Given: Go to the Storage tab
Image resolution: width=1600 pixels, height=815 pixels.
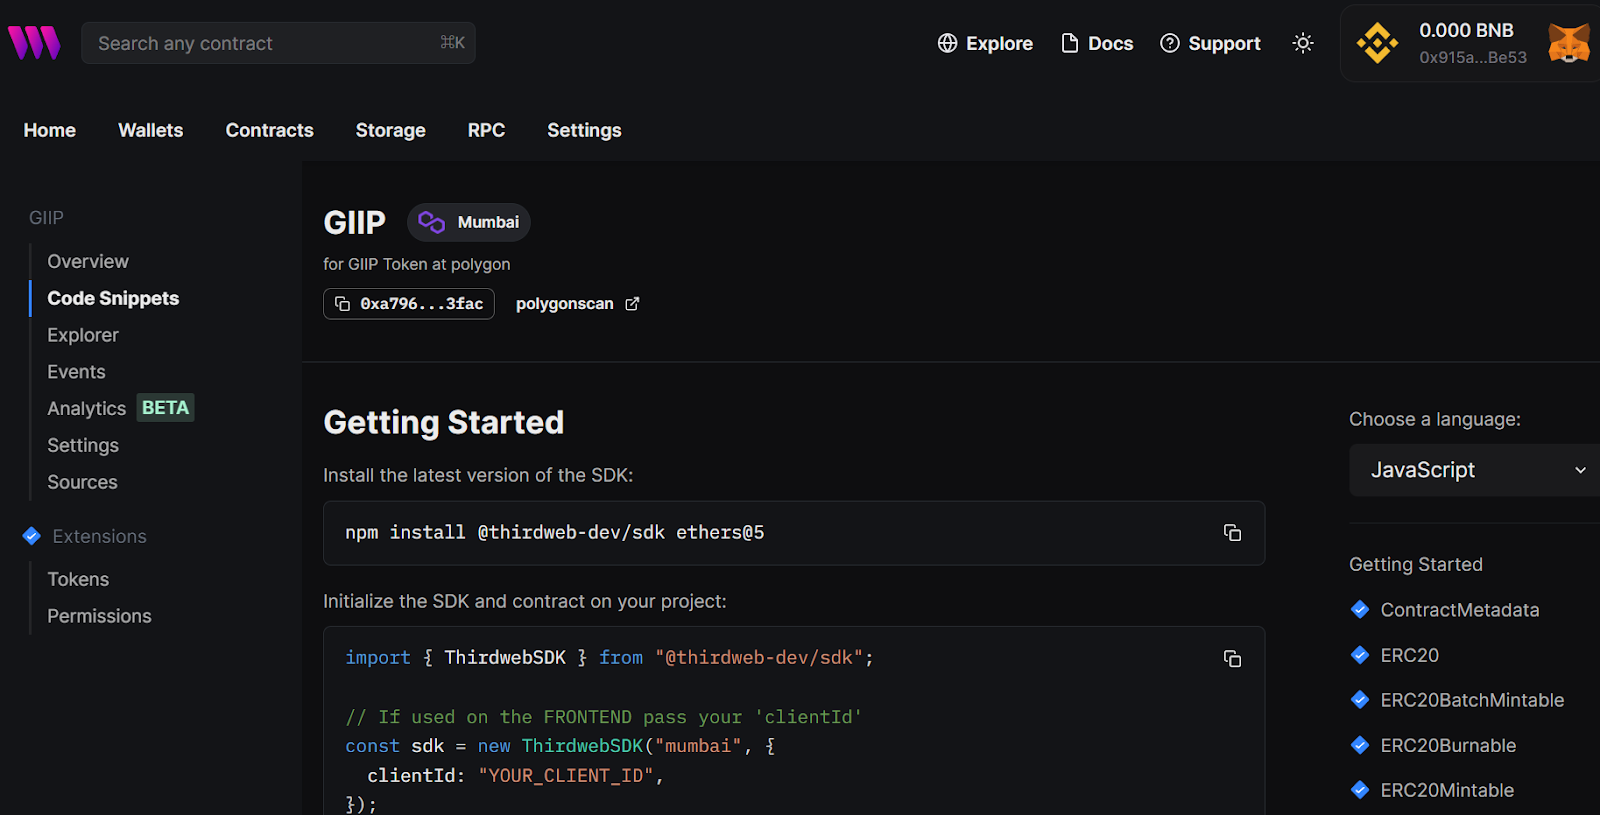Looking at the screenshot, I should coord(390,130).
